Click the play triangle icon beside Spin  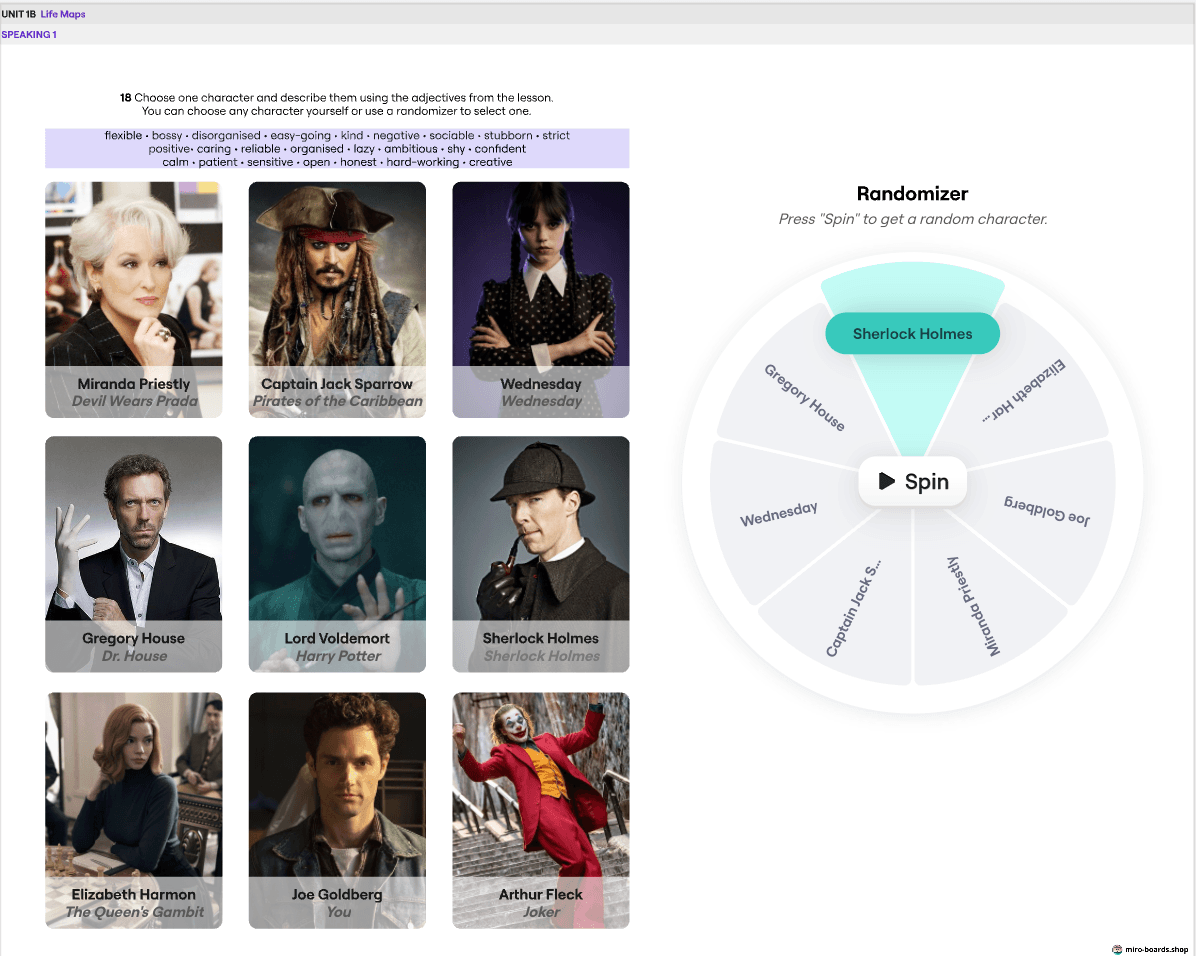[x=886, y=481]
